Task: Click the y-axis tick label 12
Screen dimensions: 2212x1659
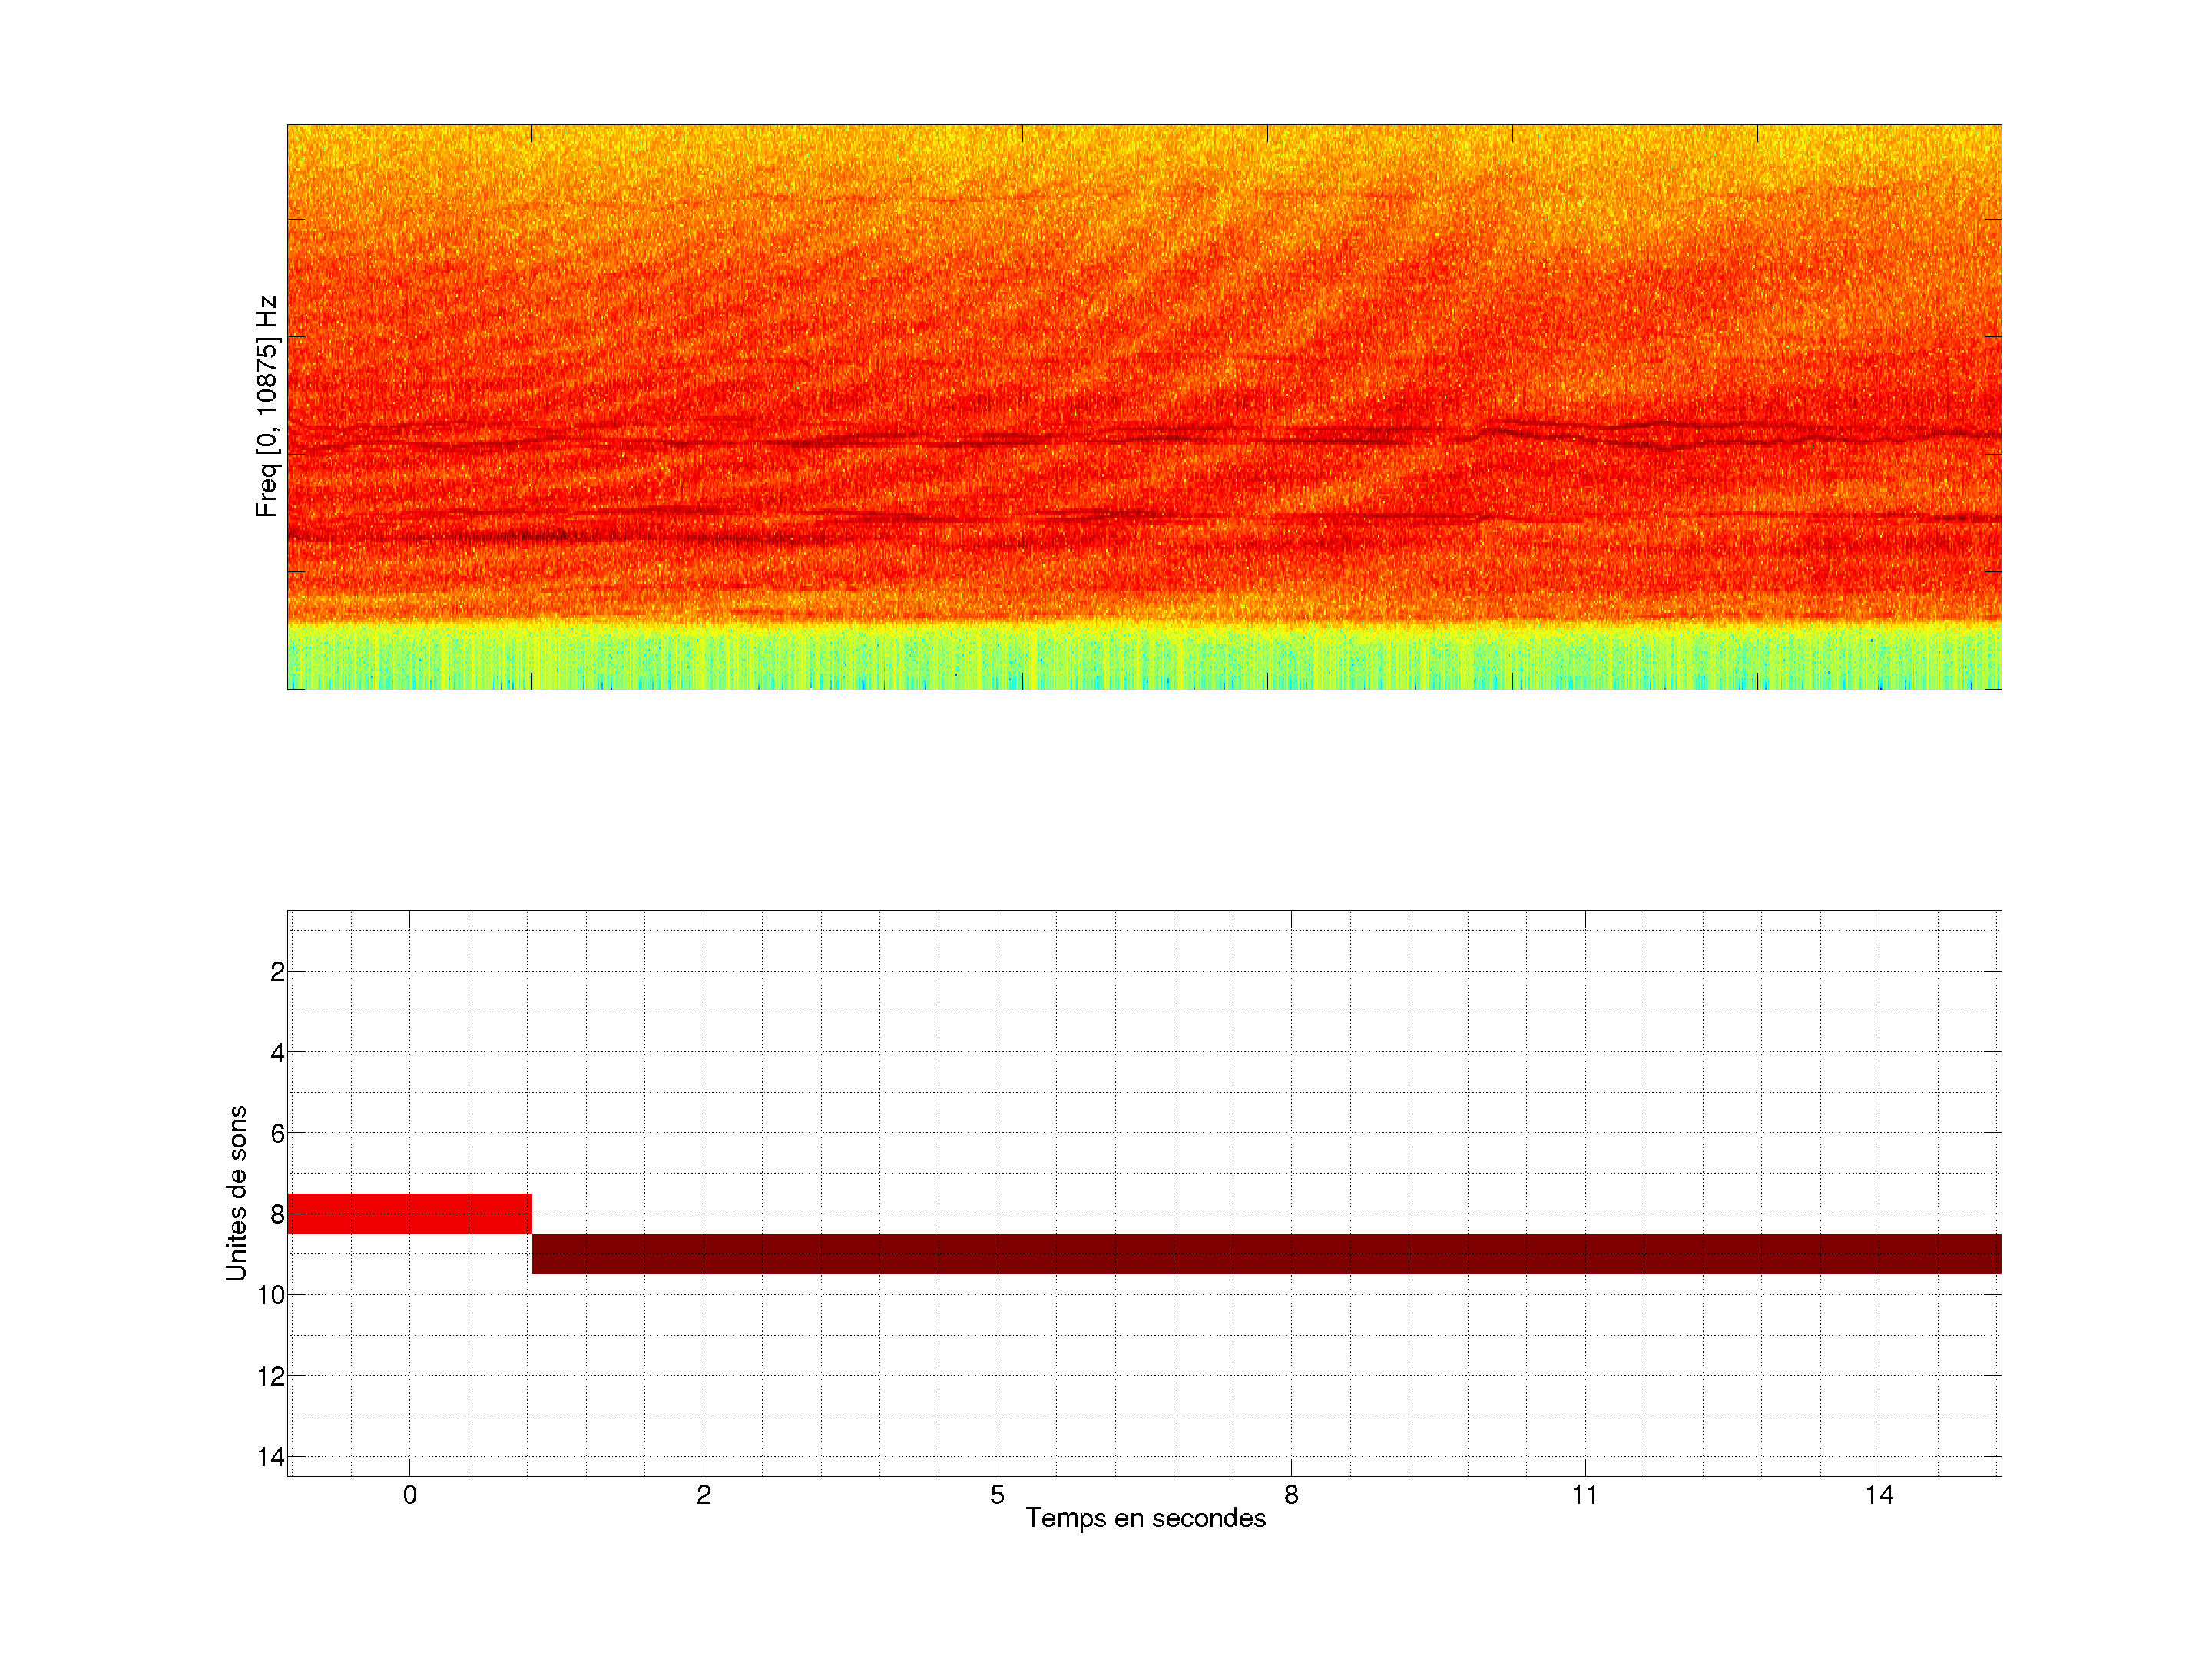Action: pos(271,1376)
